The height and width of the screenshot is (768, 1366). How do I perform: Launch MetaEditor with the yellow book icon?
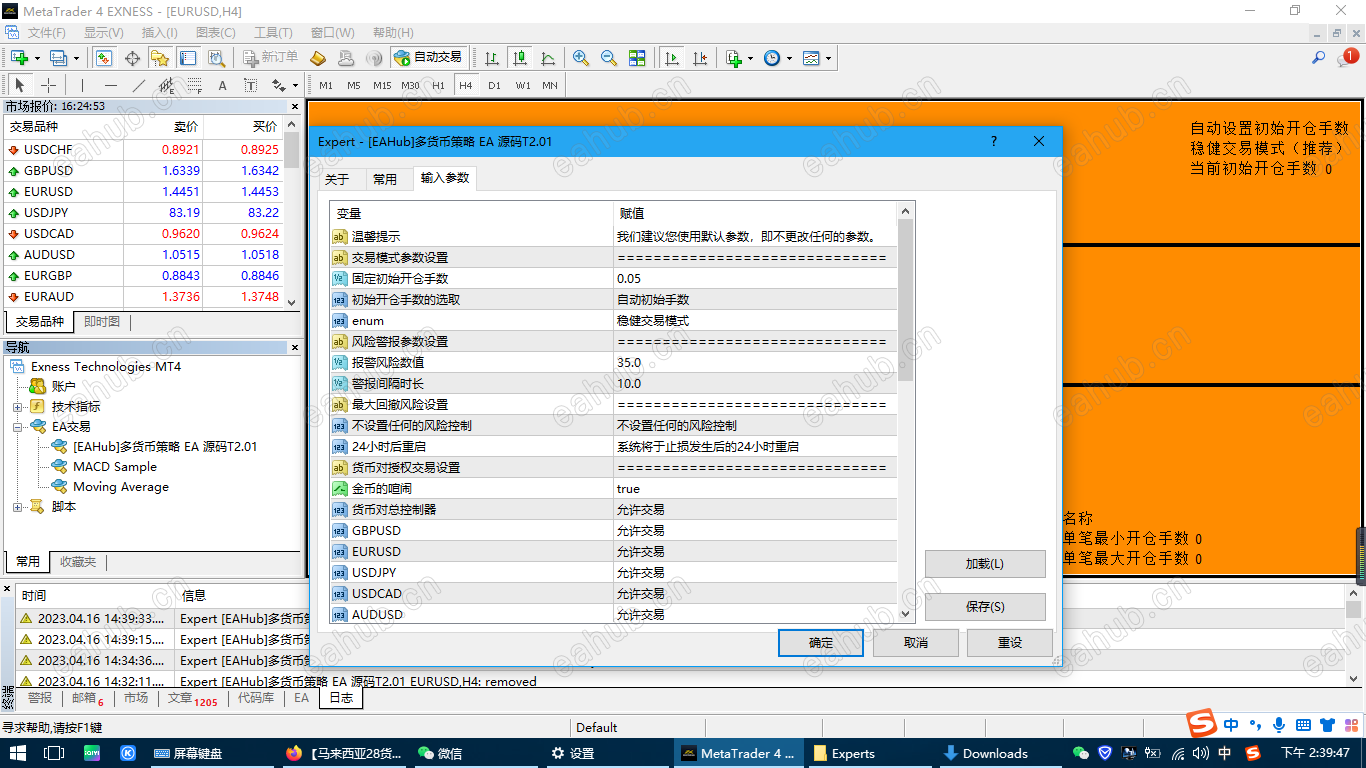318,58
